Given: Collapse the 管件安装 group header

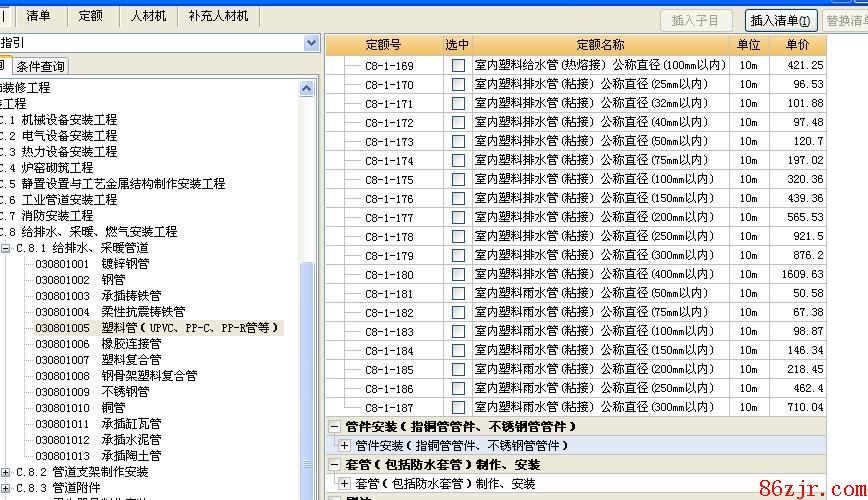Looking at the screenshot, I should pos(334,427).
